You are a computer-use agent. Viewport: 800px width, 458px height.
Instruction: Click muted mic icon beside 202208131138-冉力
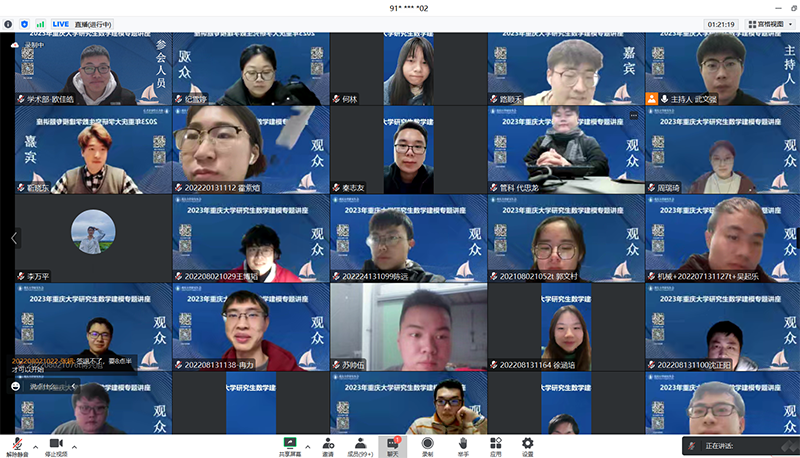pos(179,365)
